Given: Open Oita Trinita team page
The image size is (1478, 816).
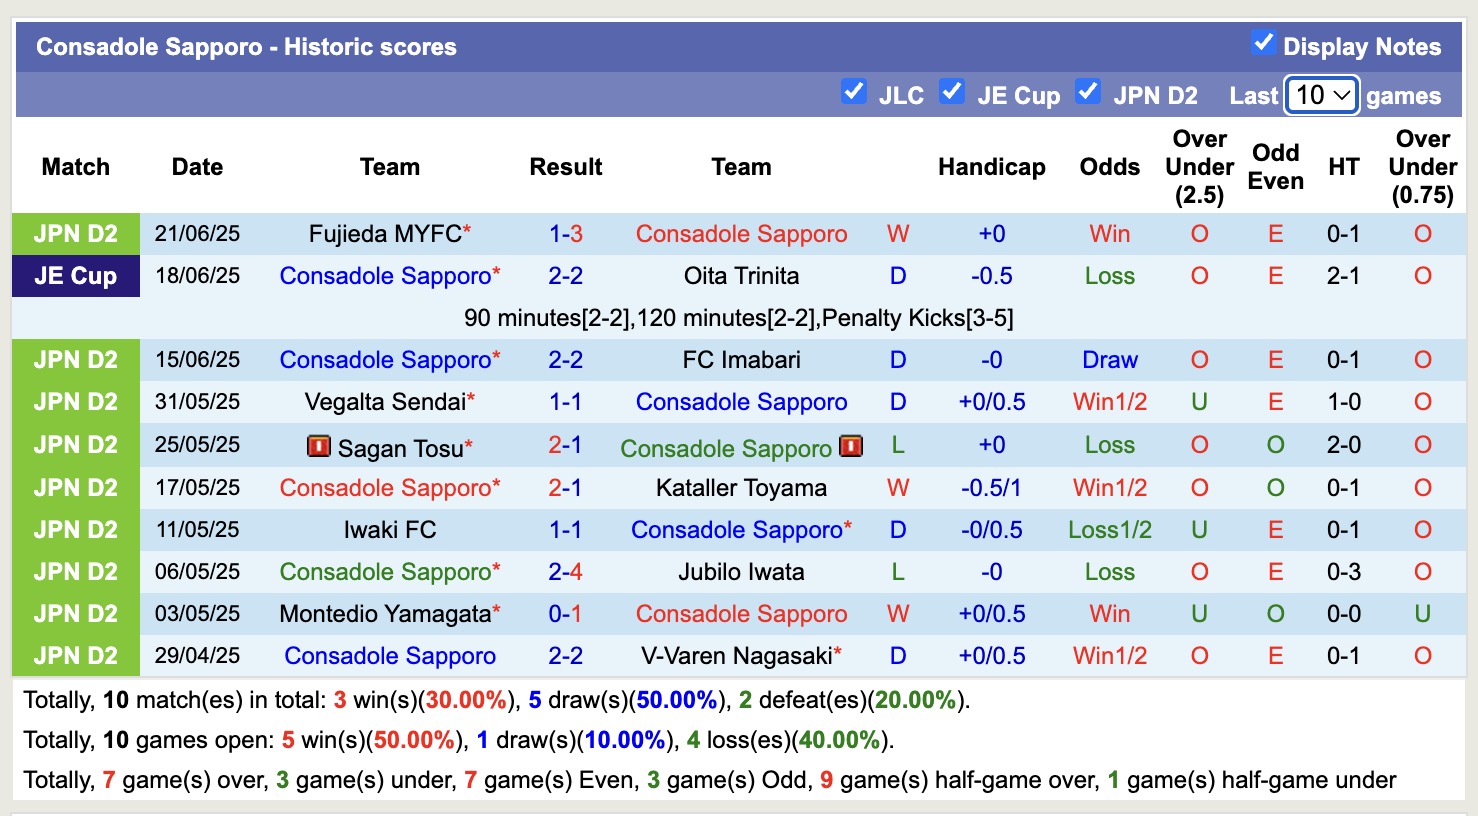Looking at the screenshot, I should 741,276.
